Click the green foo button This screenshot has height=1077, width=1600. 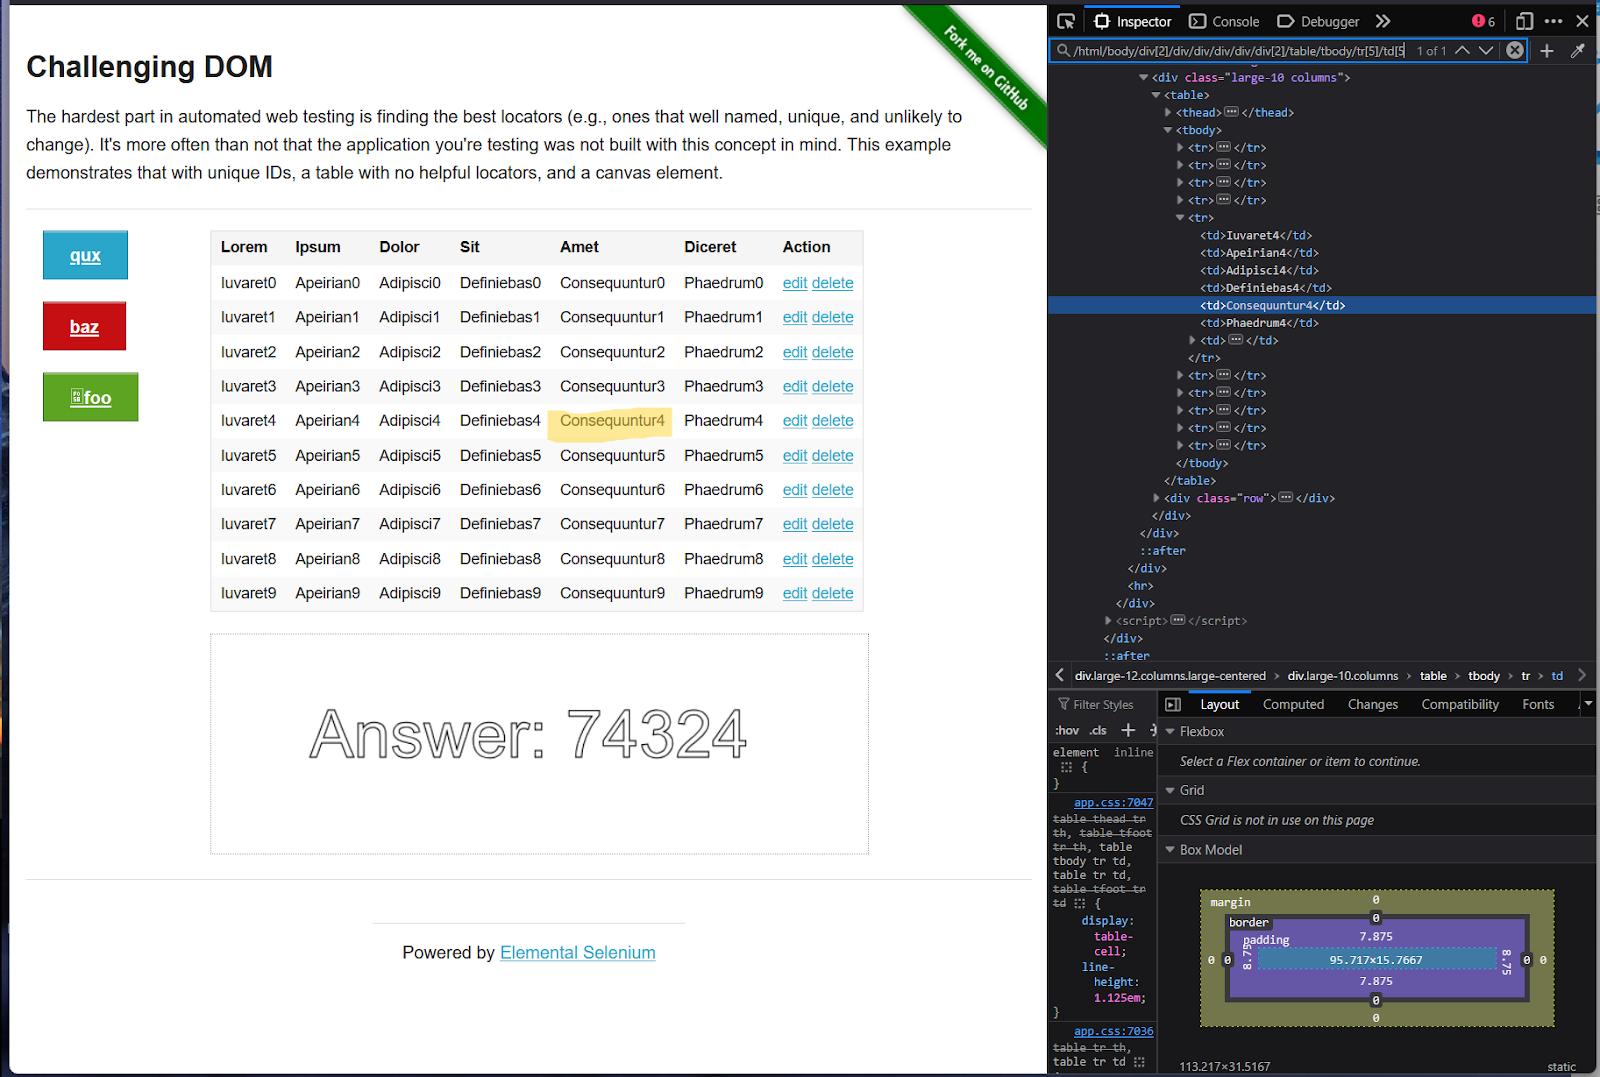tap(90, 397)
